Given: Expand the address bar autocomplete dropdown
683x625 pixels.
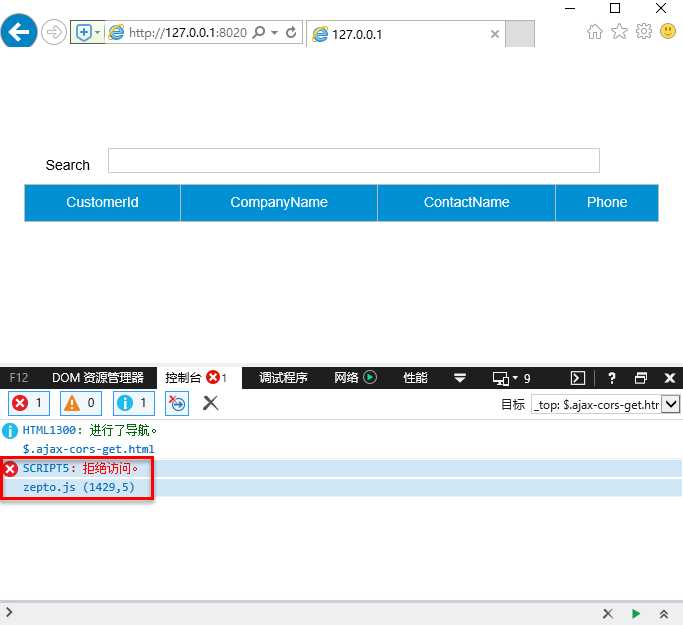Looking at the screenshot, I should tap(274, 33).
